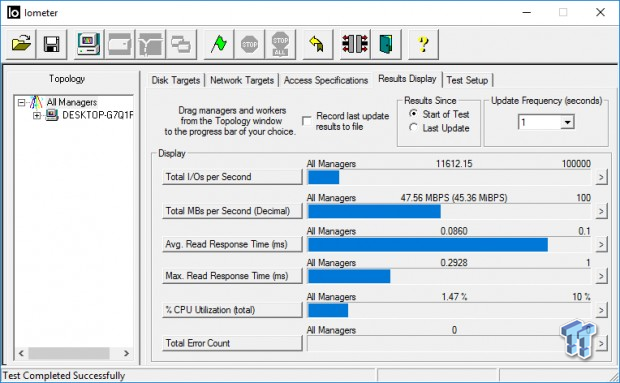
Task: Open chart arrow for Avg. Read Response Time
Action: point(601,245)
